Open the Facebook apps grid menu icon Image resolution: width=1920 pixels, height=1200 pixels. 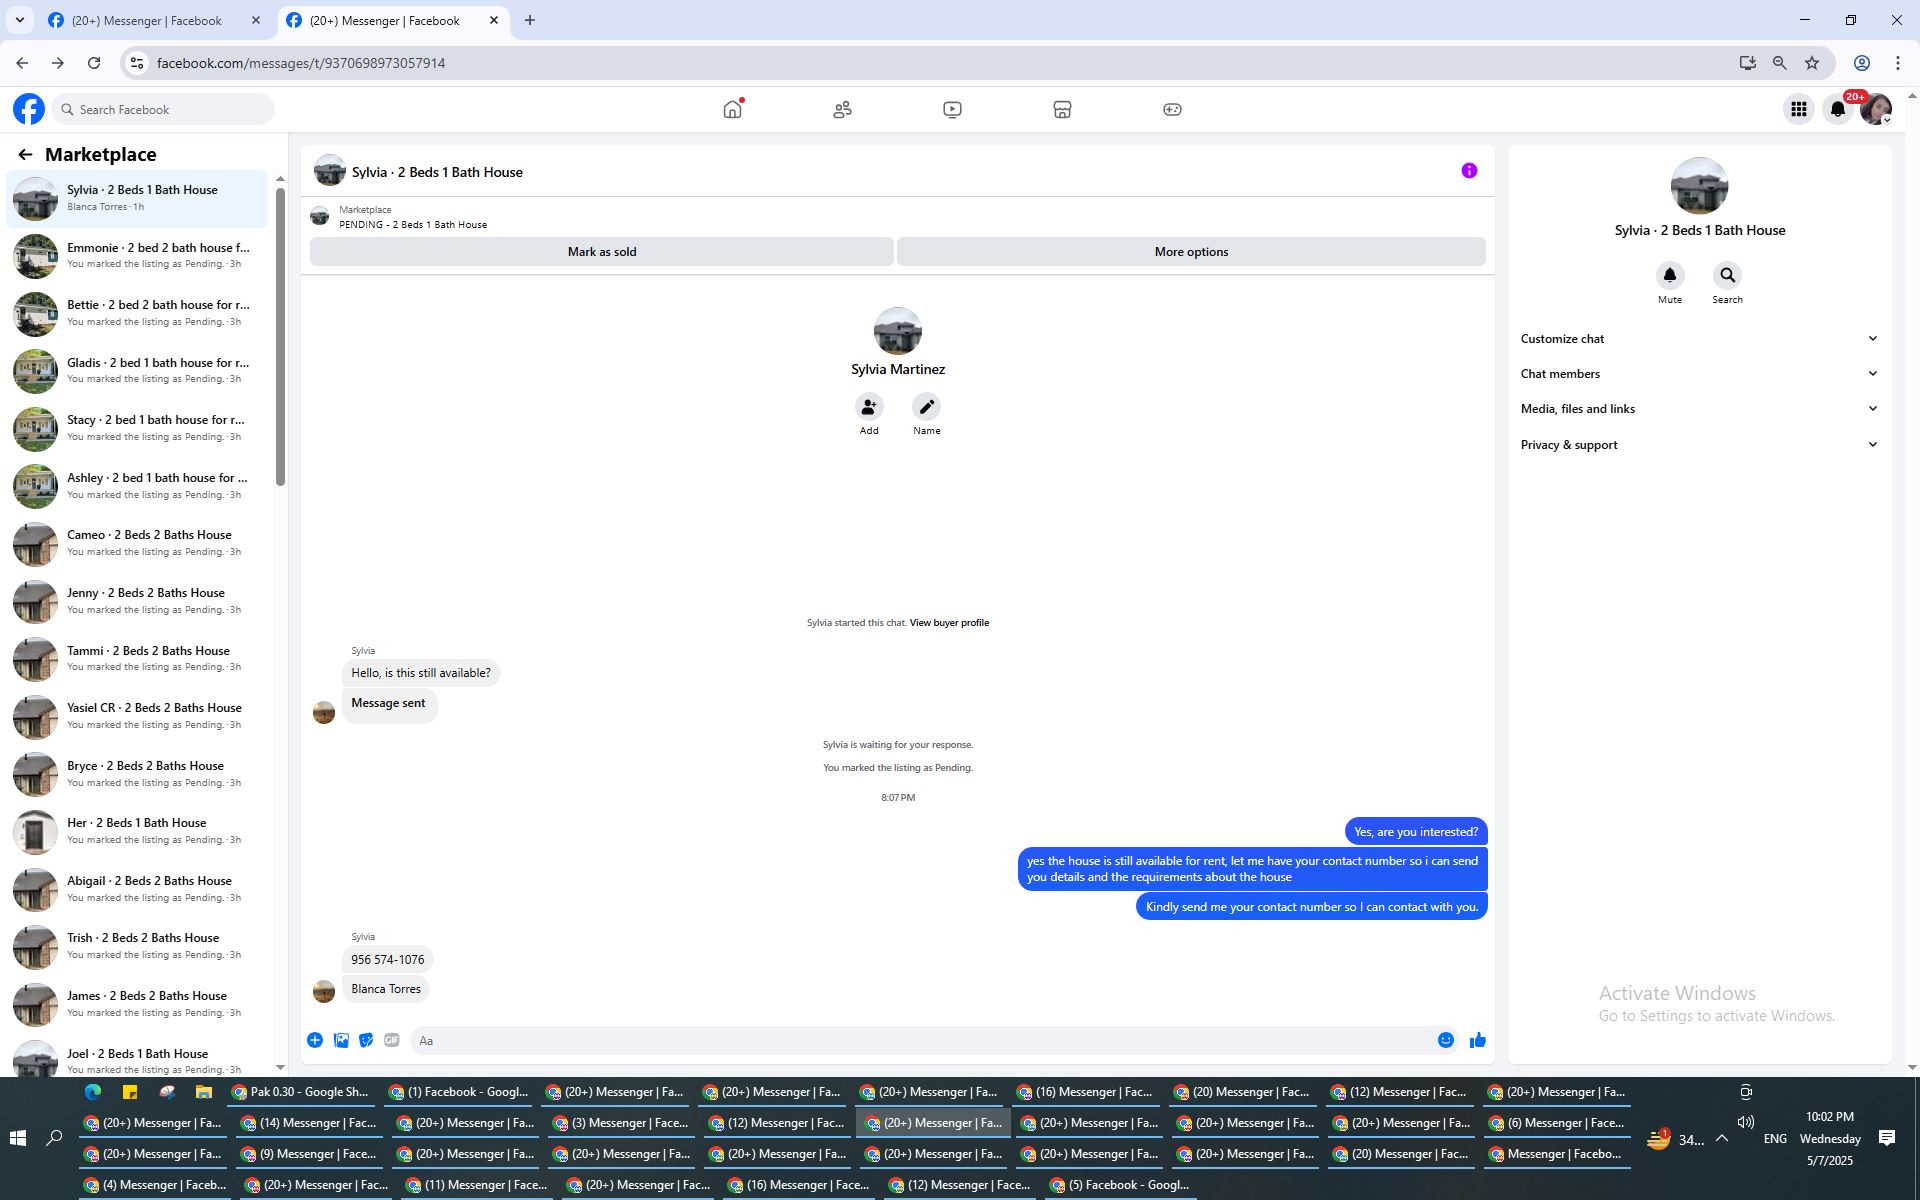click(1798, 110)
